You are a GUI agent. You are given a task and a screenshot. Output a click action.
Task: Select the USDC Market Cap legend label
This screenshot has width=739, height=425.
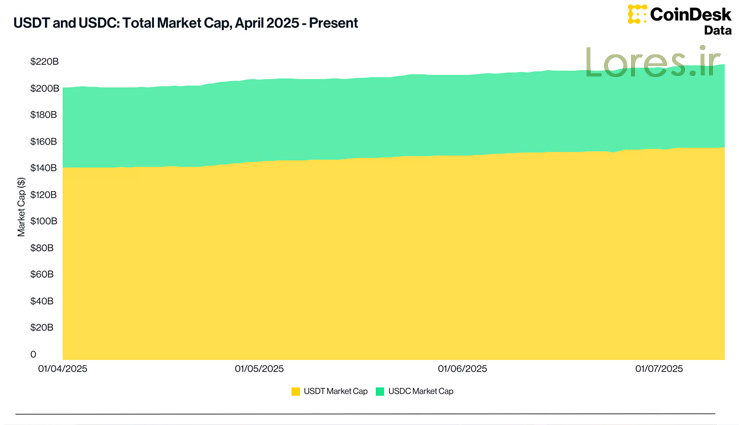click(421, 391)
